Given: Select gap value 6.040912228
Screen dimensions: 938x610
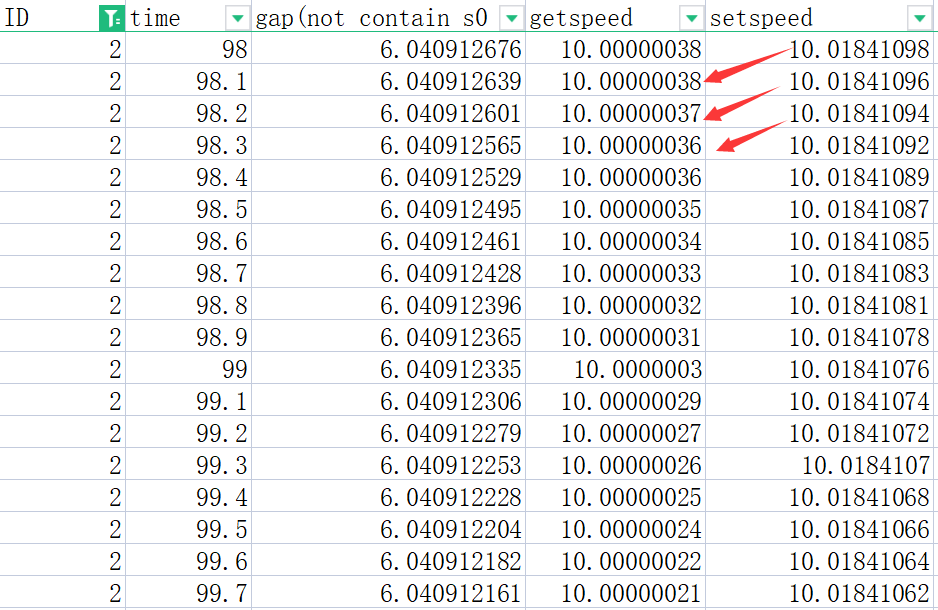Looking at the screenshot, I should 388,496.
